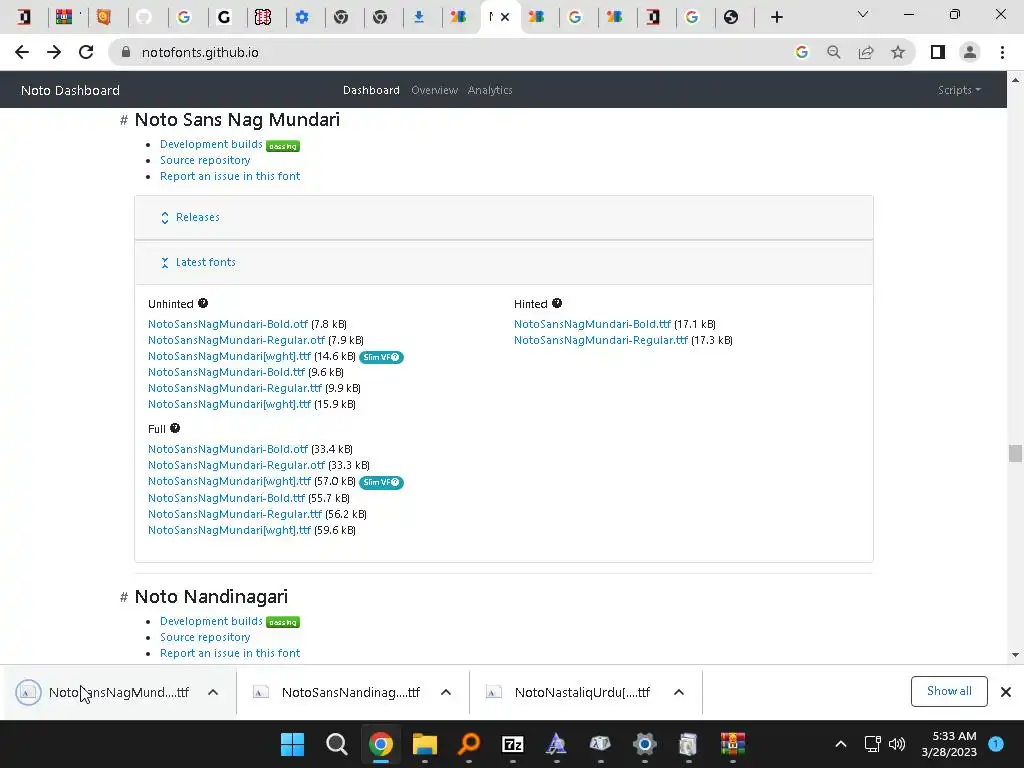Open Windows Start menu
The image size is (1024, 768).
[x=293, y=744]
